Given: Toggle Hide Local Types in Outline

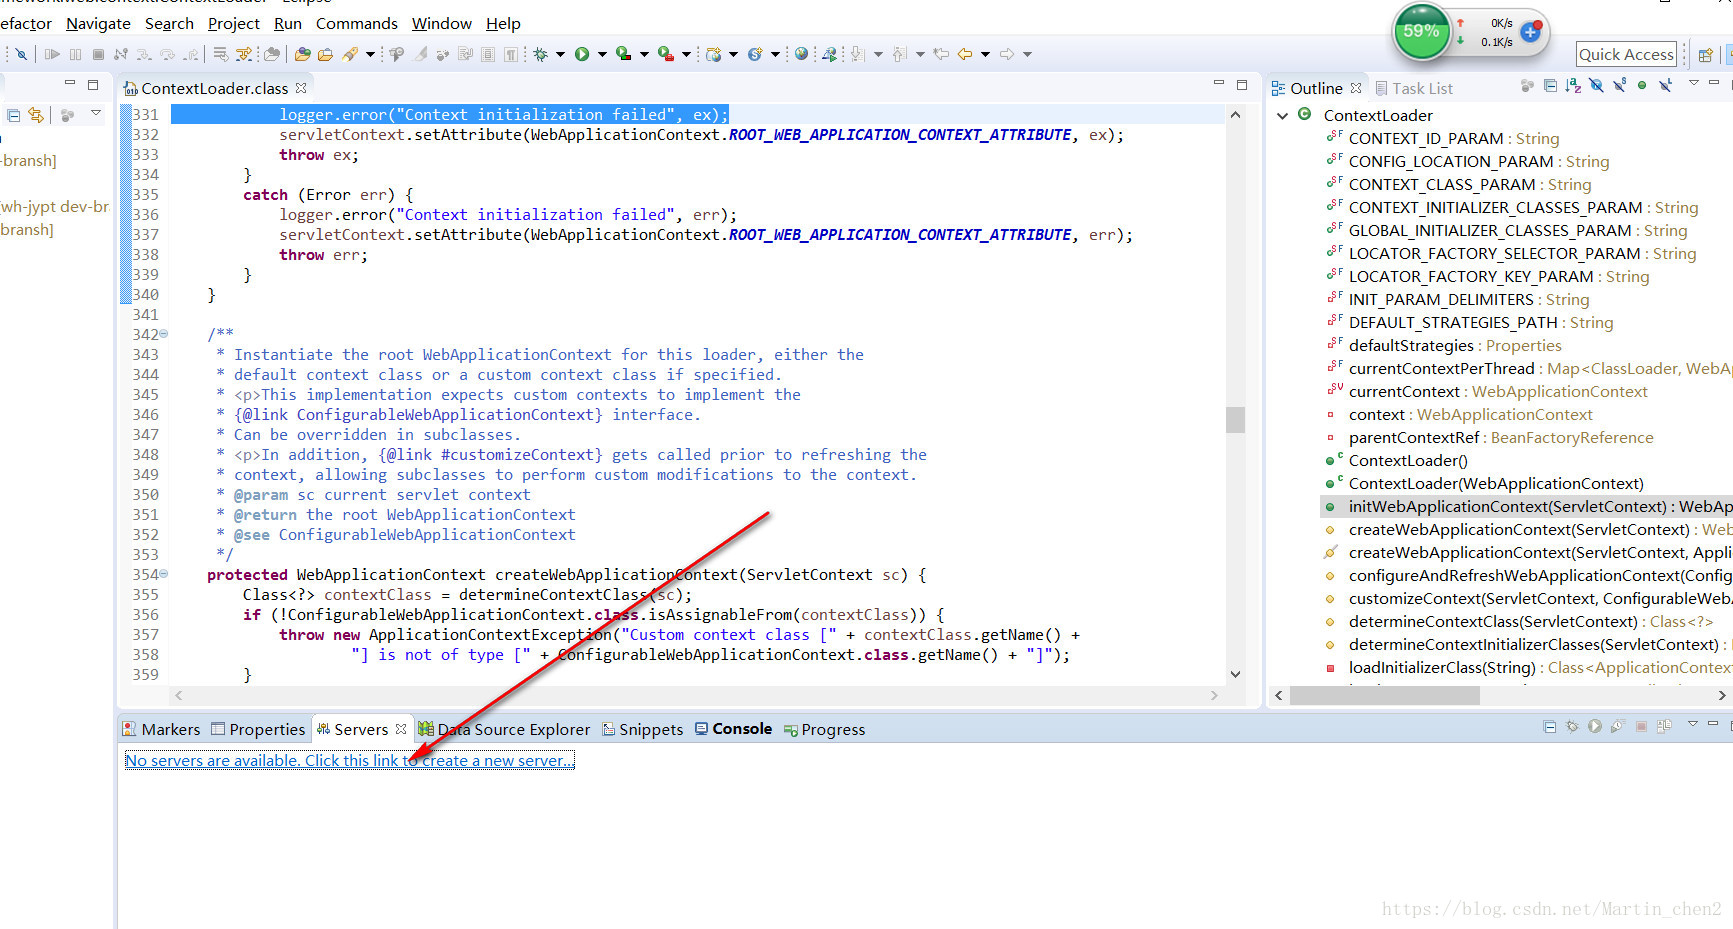Looking at the screenshot, I should pos(1665,86).
